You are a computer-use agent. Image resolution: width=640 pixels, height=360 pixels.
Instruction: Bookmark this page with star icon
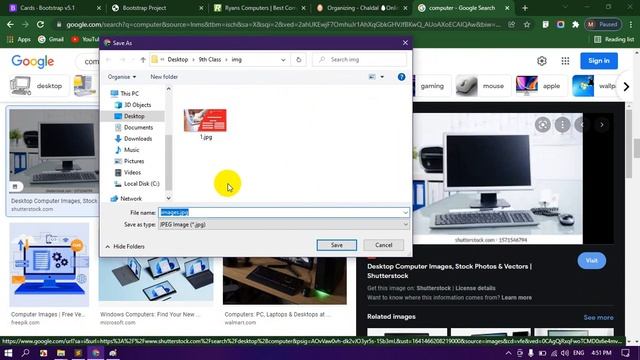pyautogui.click(x=527, y=24)
